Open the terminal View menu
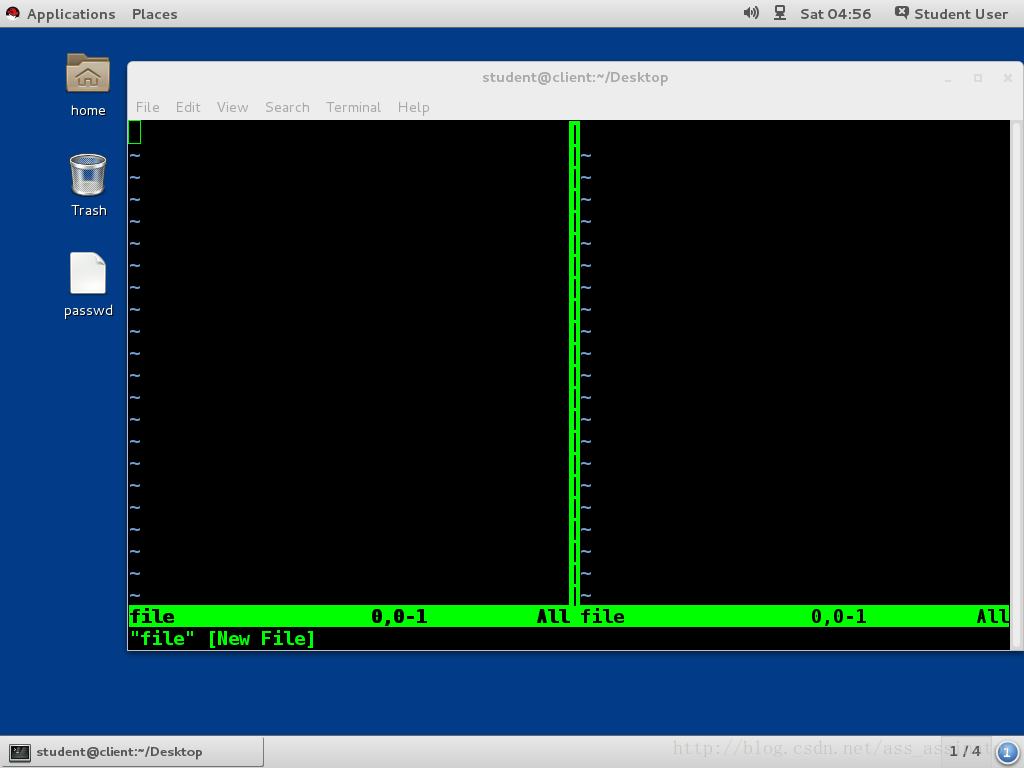The width and height of the screenshot is (1024, 768). pos(232,107)
